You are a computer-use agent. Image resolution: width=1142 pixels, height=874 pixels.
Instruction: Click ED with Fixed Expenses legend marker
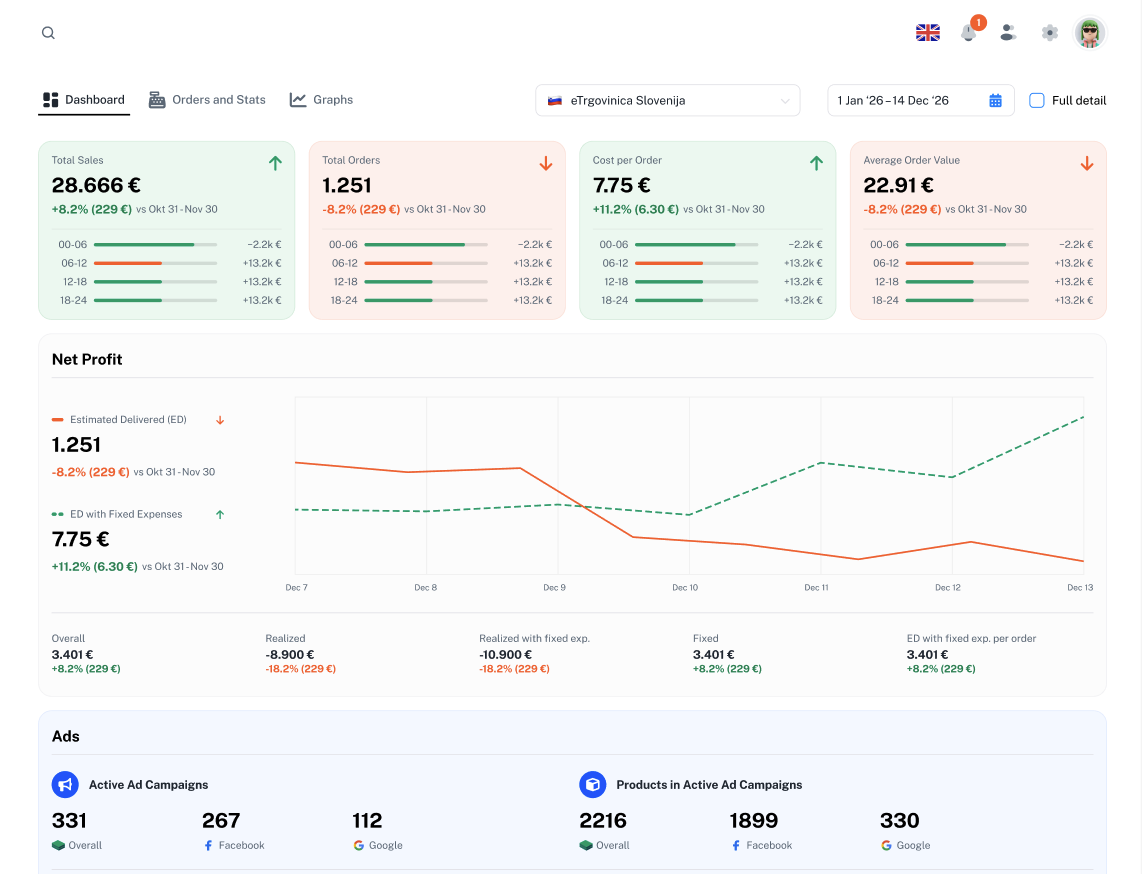pyautogui.click(x=58, y=514)
